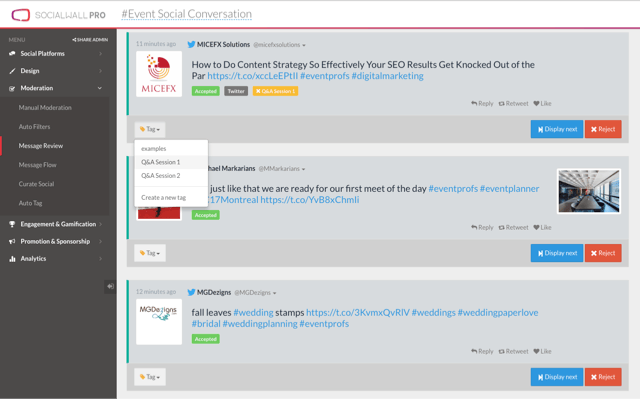Remove the Q&A Session 1 tag label
The width and height of the screenshot is (640, 399).
coord(258,91)
